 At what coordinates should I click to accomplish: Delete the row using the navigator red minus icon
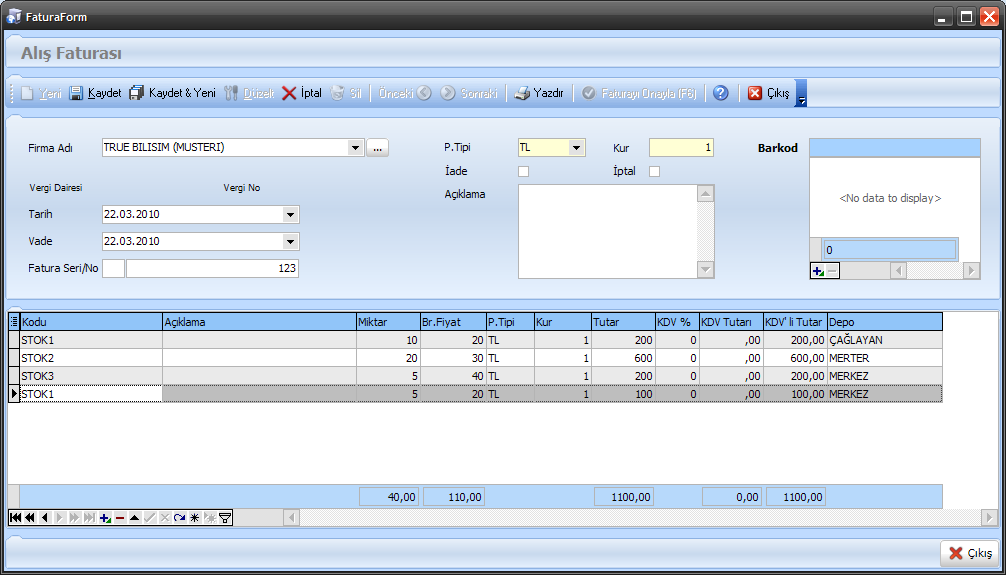[x=120, y=518]
